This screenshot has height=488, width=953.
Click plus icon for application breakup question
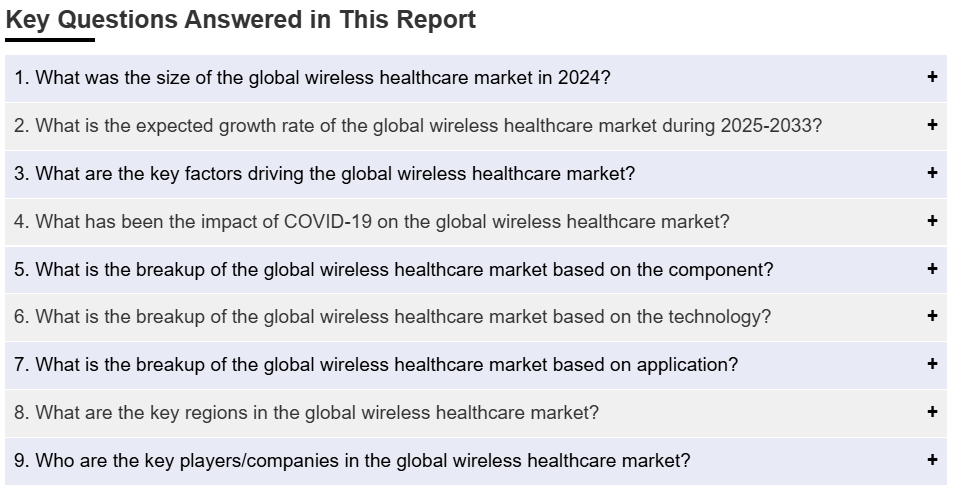click(x=932, y=363)
